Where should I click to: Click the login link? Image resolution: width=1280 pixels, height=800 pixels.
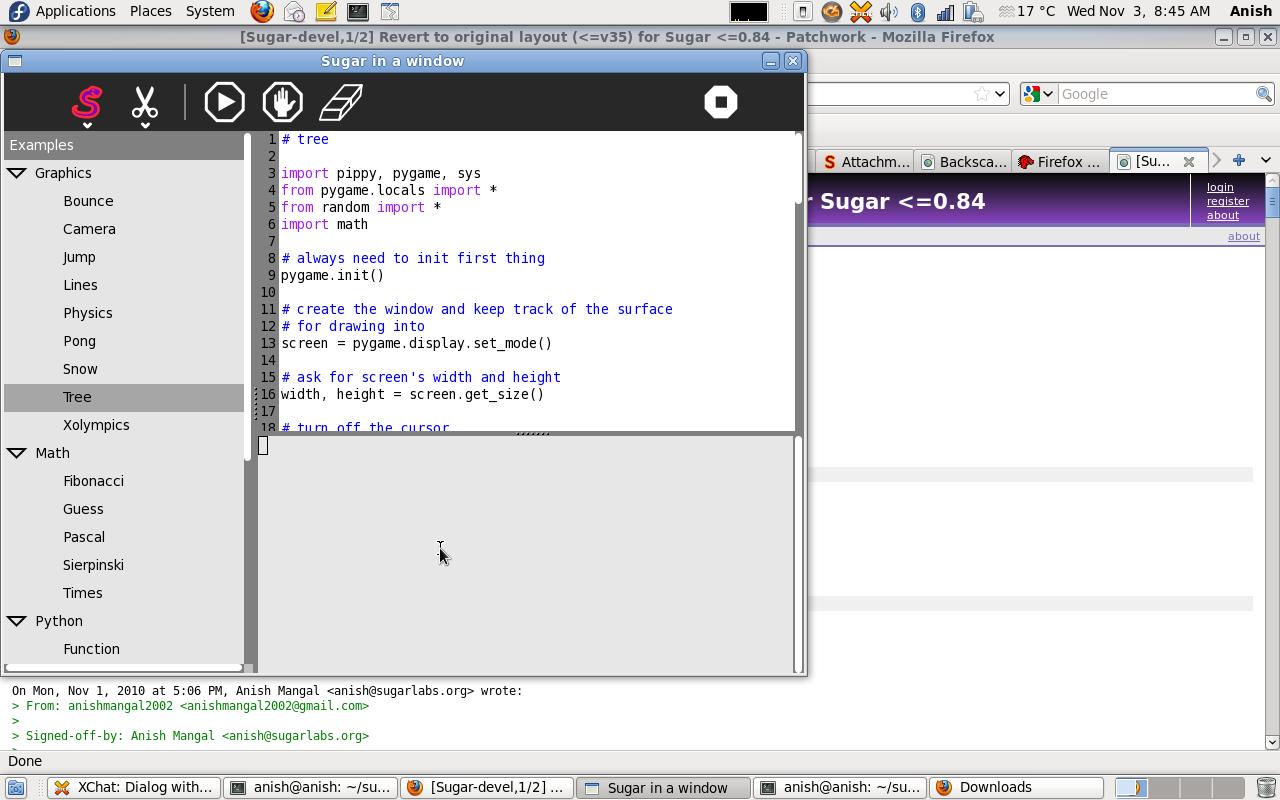1220,187
